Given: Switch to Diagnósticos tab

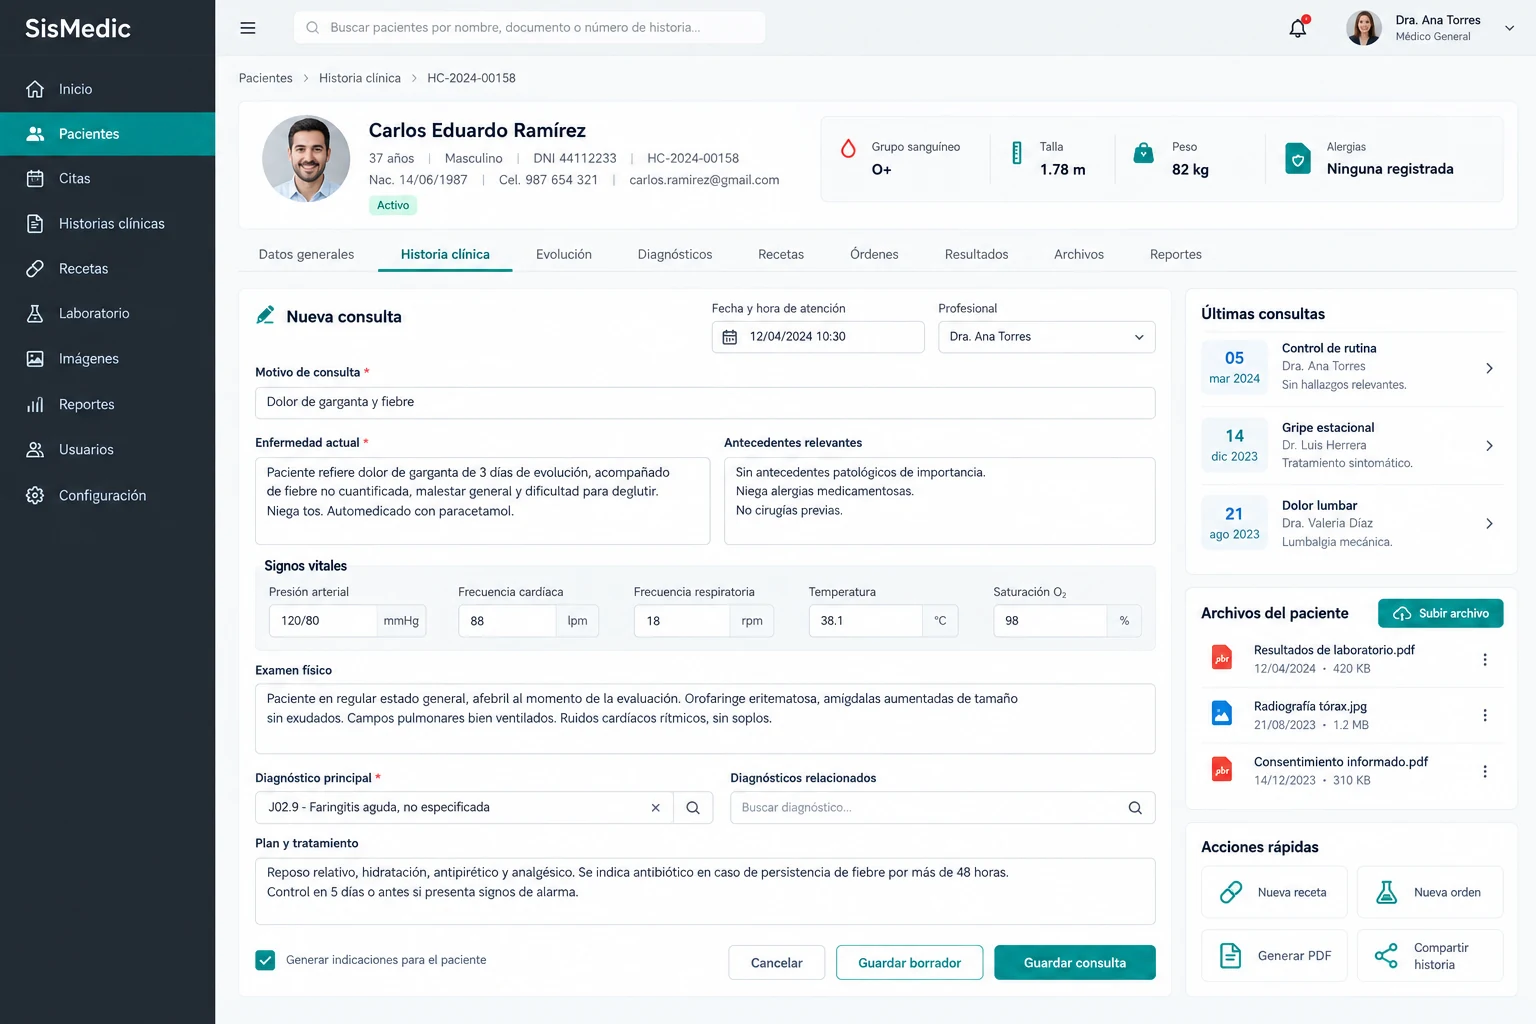Looking at the screenshot, I should pyautogui.click(x=675, y=254).
